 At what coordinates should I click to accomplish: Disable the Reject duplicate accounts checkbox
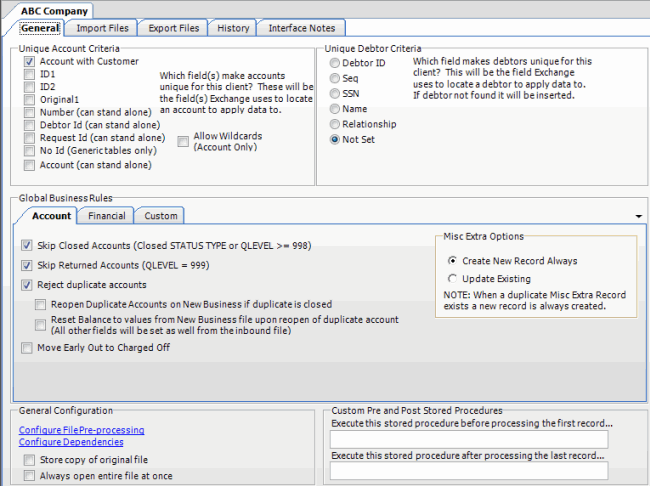click(x=27, y=285)
